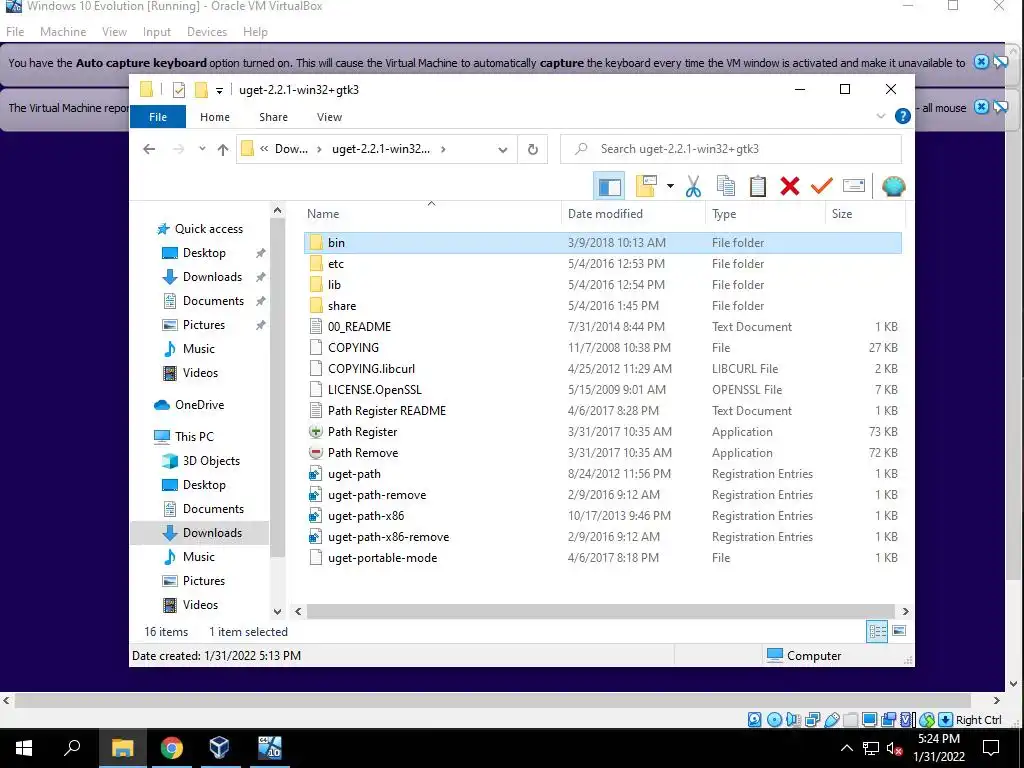The image size is (1024, 768).
Task: Click the Copy pages icon in toolbar
Action: (x=726, y=186)
